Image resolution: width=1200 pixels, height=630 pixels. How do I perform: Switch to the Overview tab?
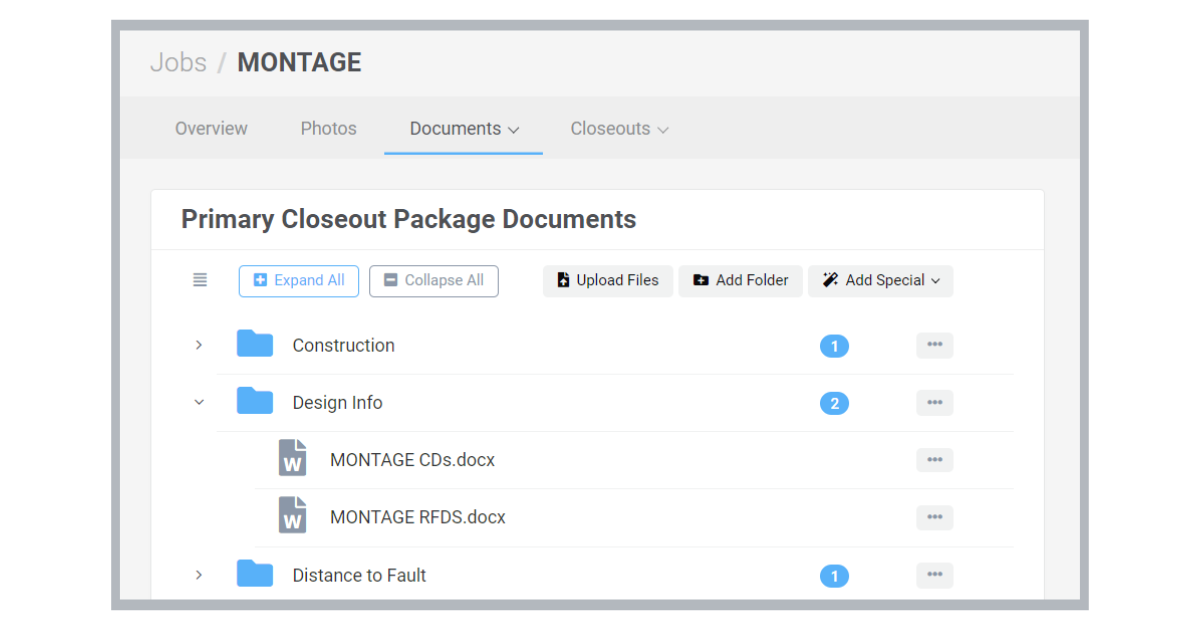tap(211, 128)
